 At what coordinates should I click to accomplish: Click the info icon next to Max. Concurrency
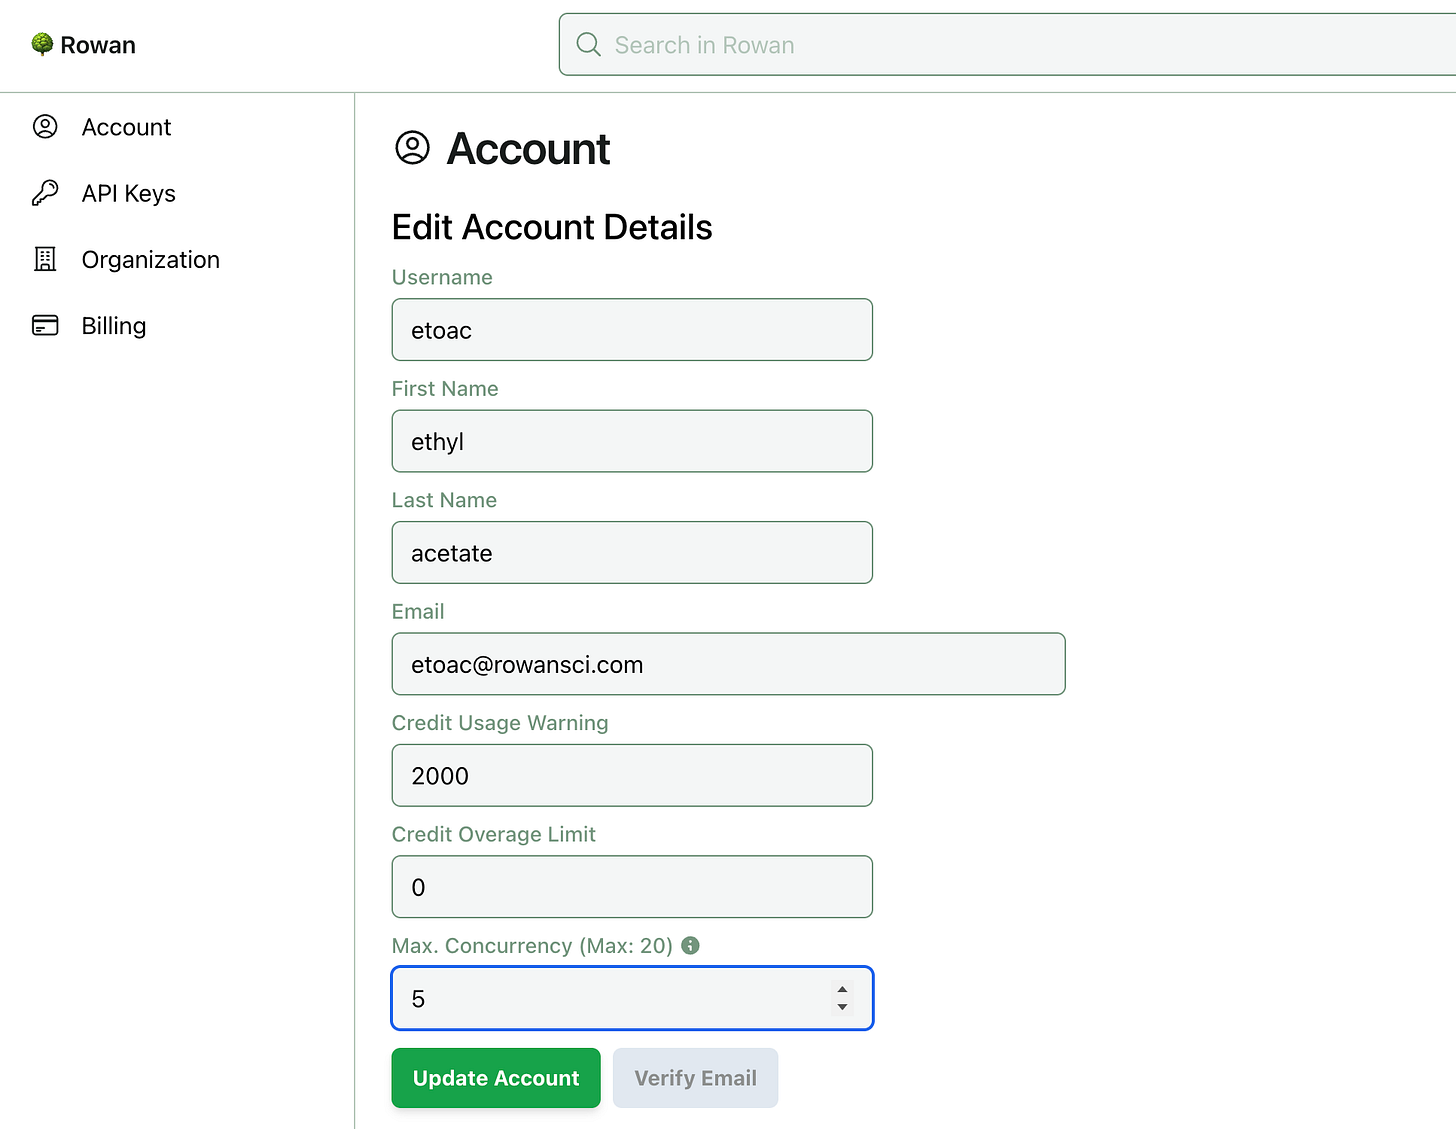point(690,945)
